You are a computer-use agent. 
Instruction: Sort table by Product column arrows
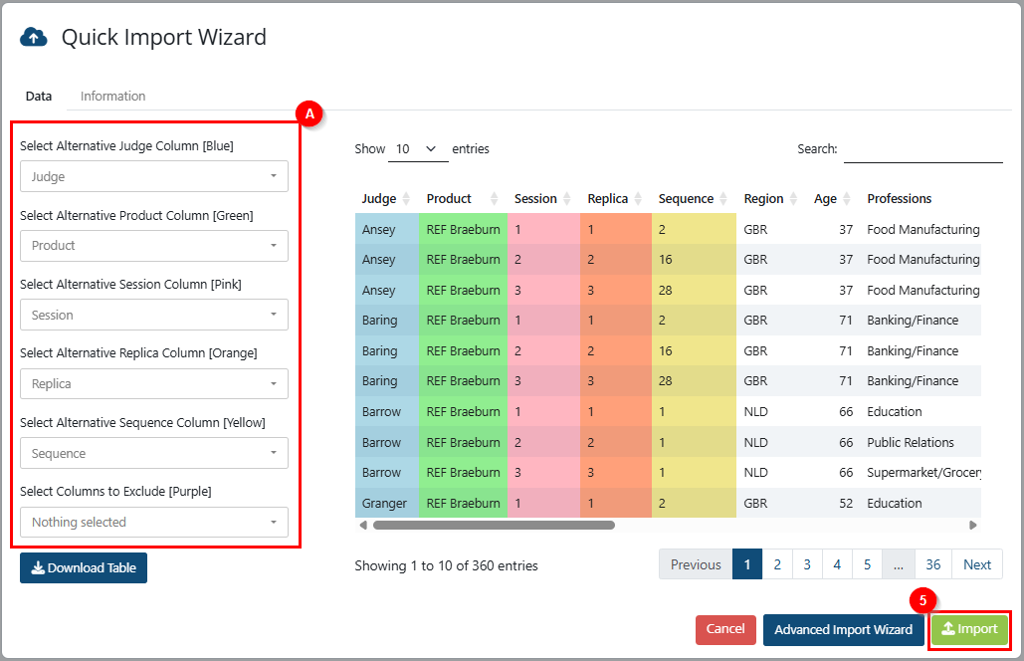tap(494, 199)
